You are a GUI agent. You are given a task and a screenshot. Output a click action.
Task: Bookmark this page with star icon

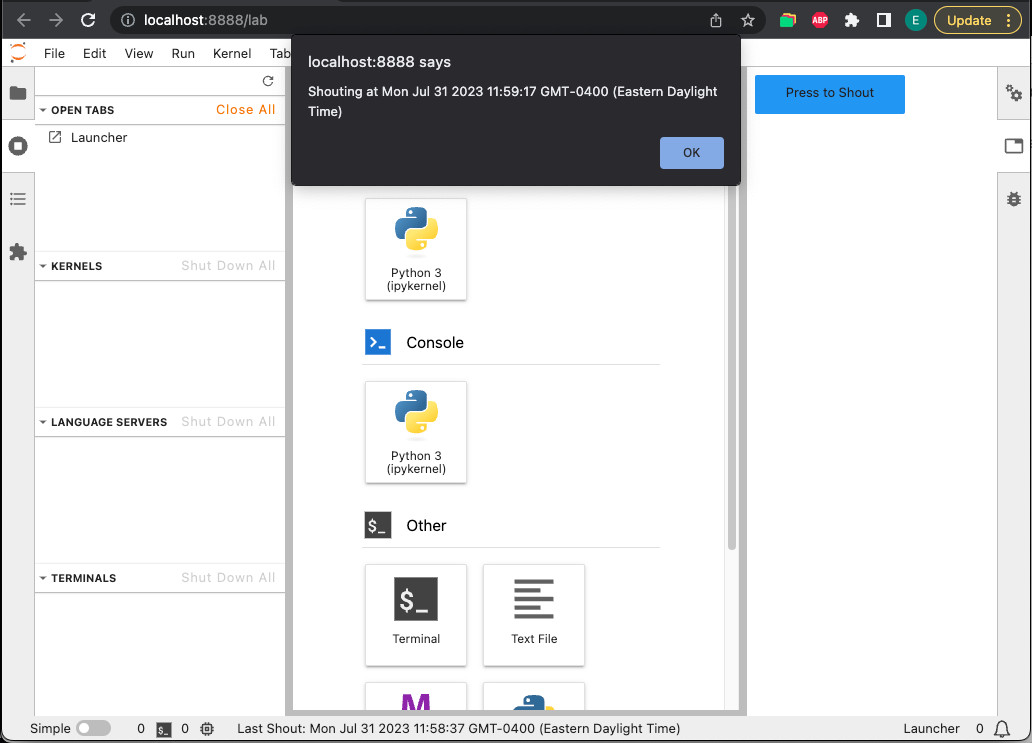tap(748, 20)
